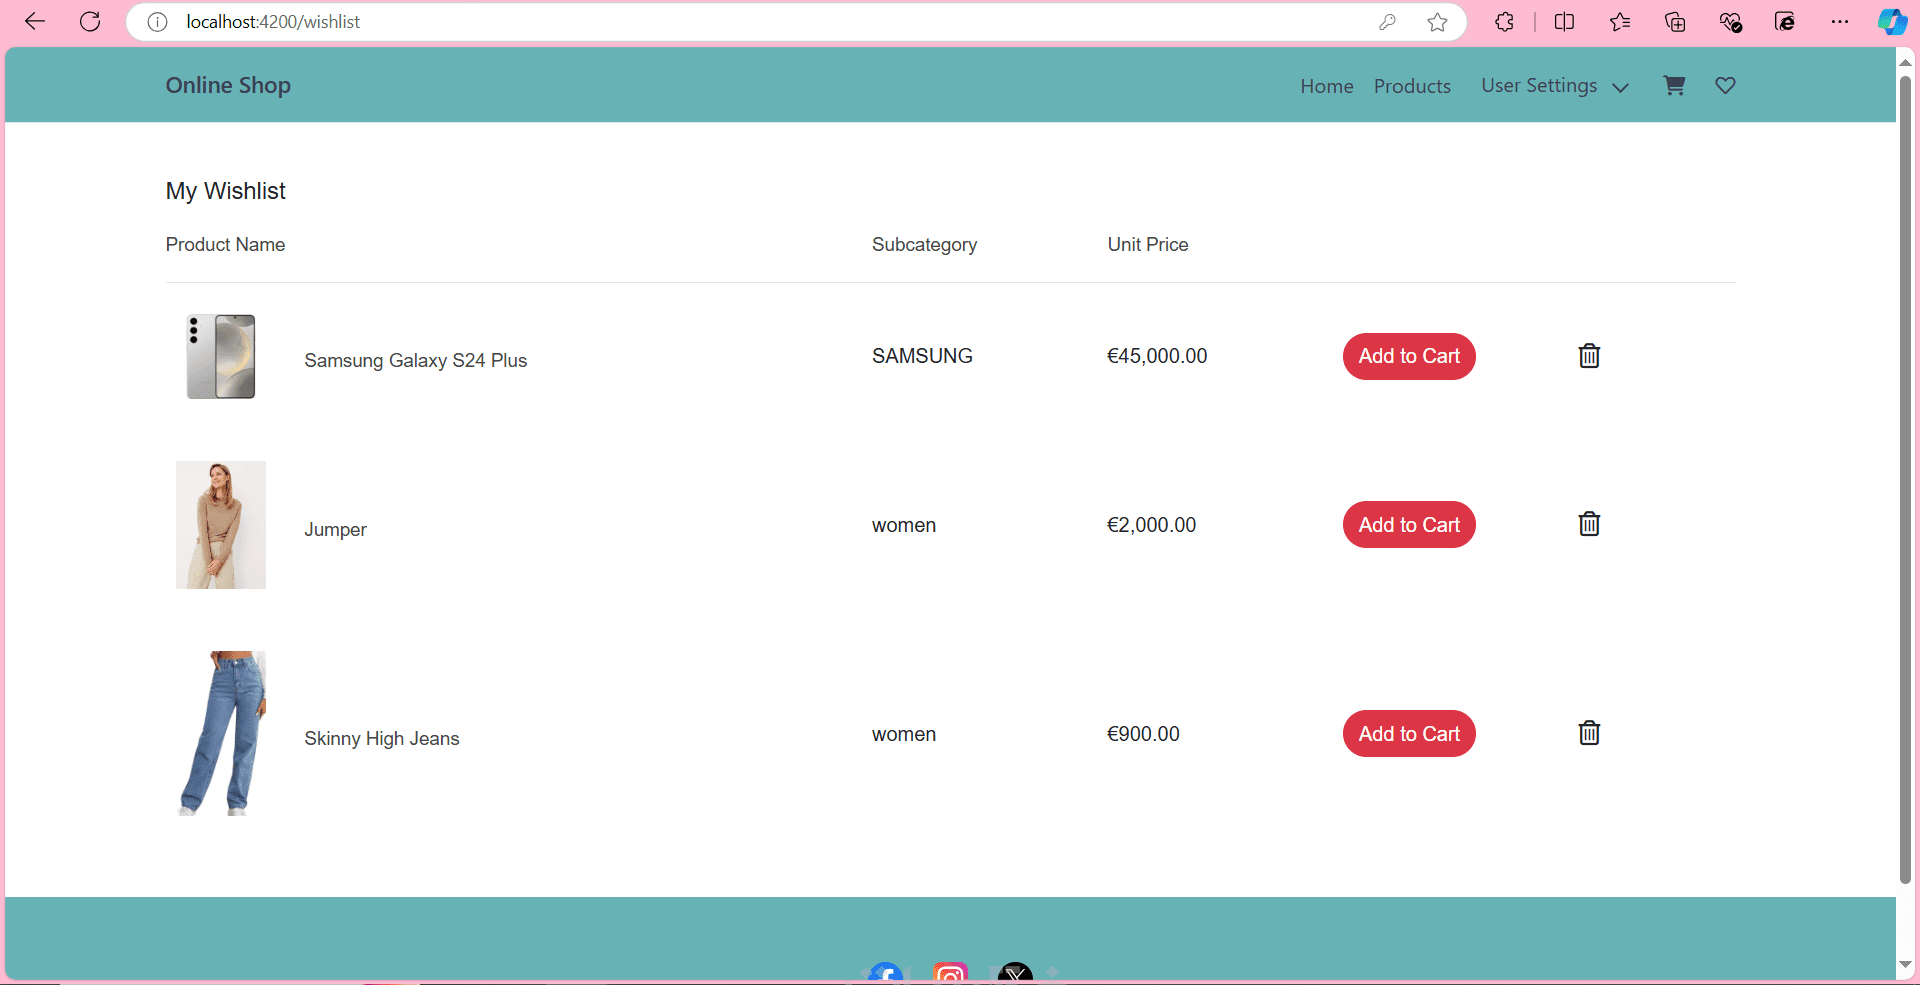Go back using browser back arrow
Screen dimensions: 1920x985
pyautogui.click(x=35, y=22)
